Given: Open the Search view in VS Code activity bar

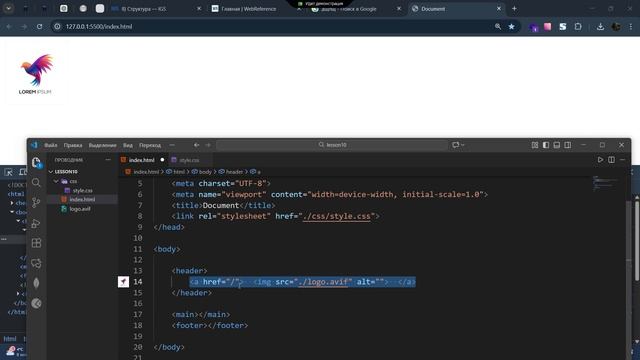Looking at the screenshot, I should coord(36,182).
